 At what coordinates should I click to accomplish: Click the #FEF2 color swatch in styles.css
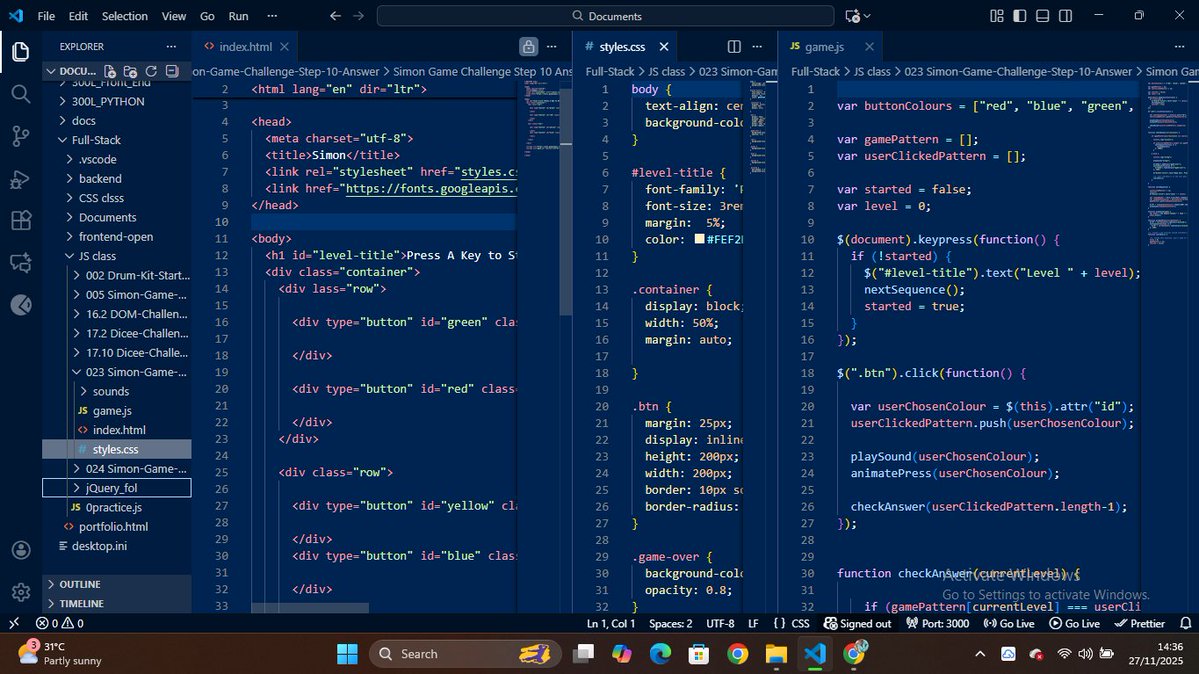[x=698, y=239]
